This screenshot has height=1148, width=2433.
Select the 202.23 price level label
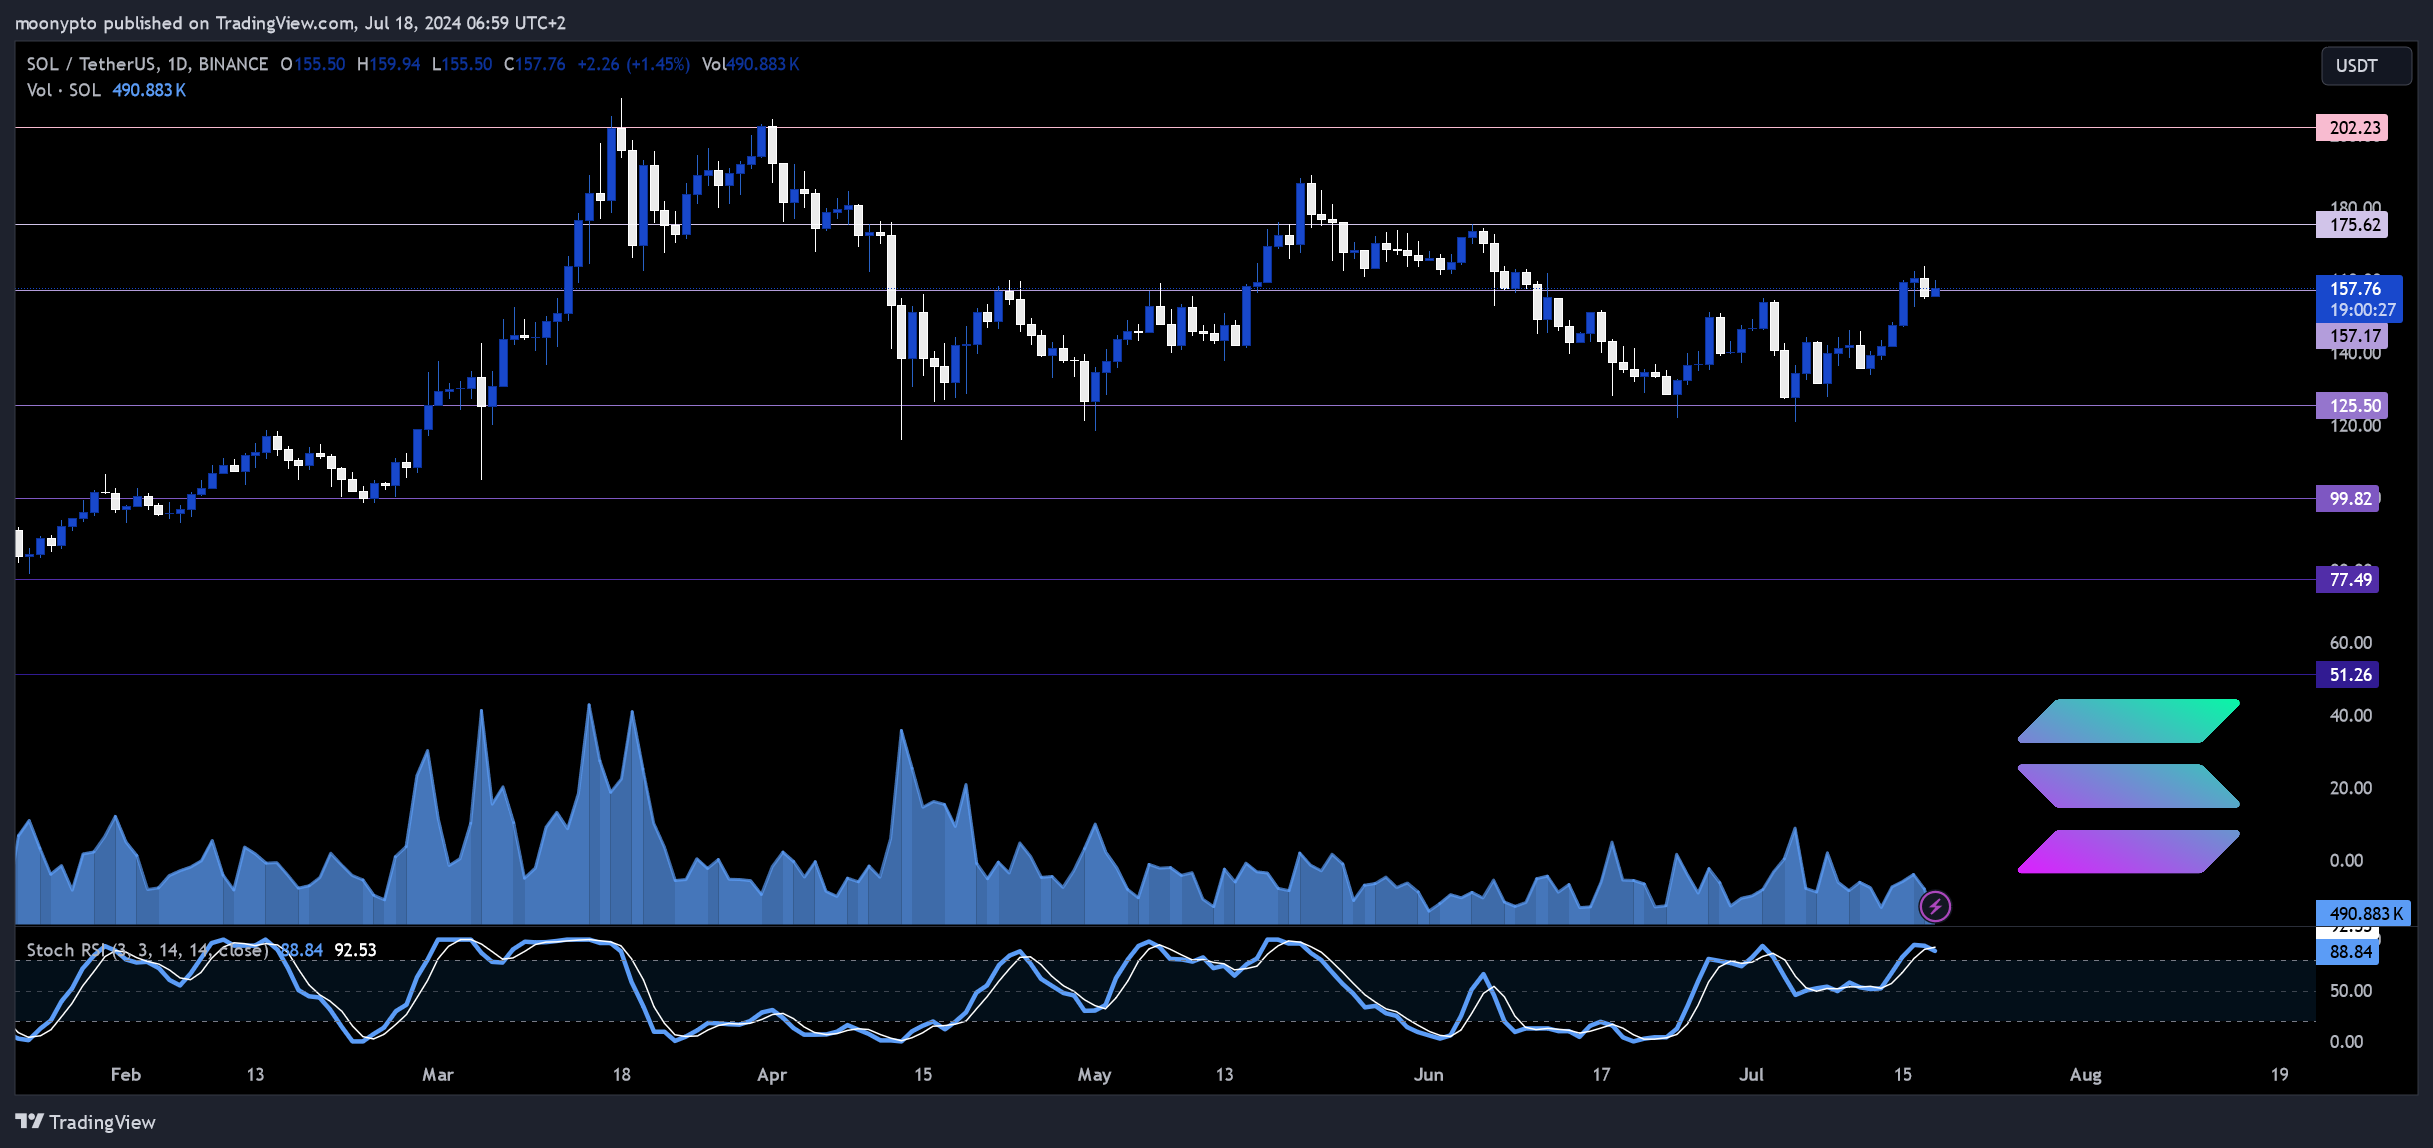tap(2351, 128)
